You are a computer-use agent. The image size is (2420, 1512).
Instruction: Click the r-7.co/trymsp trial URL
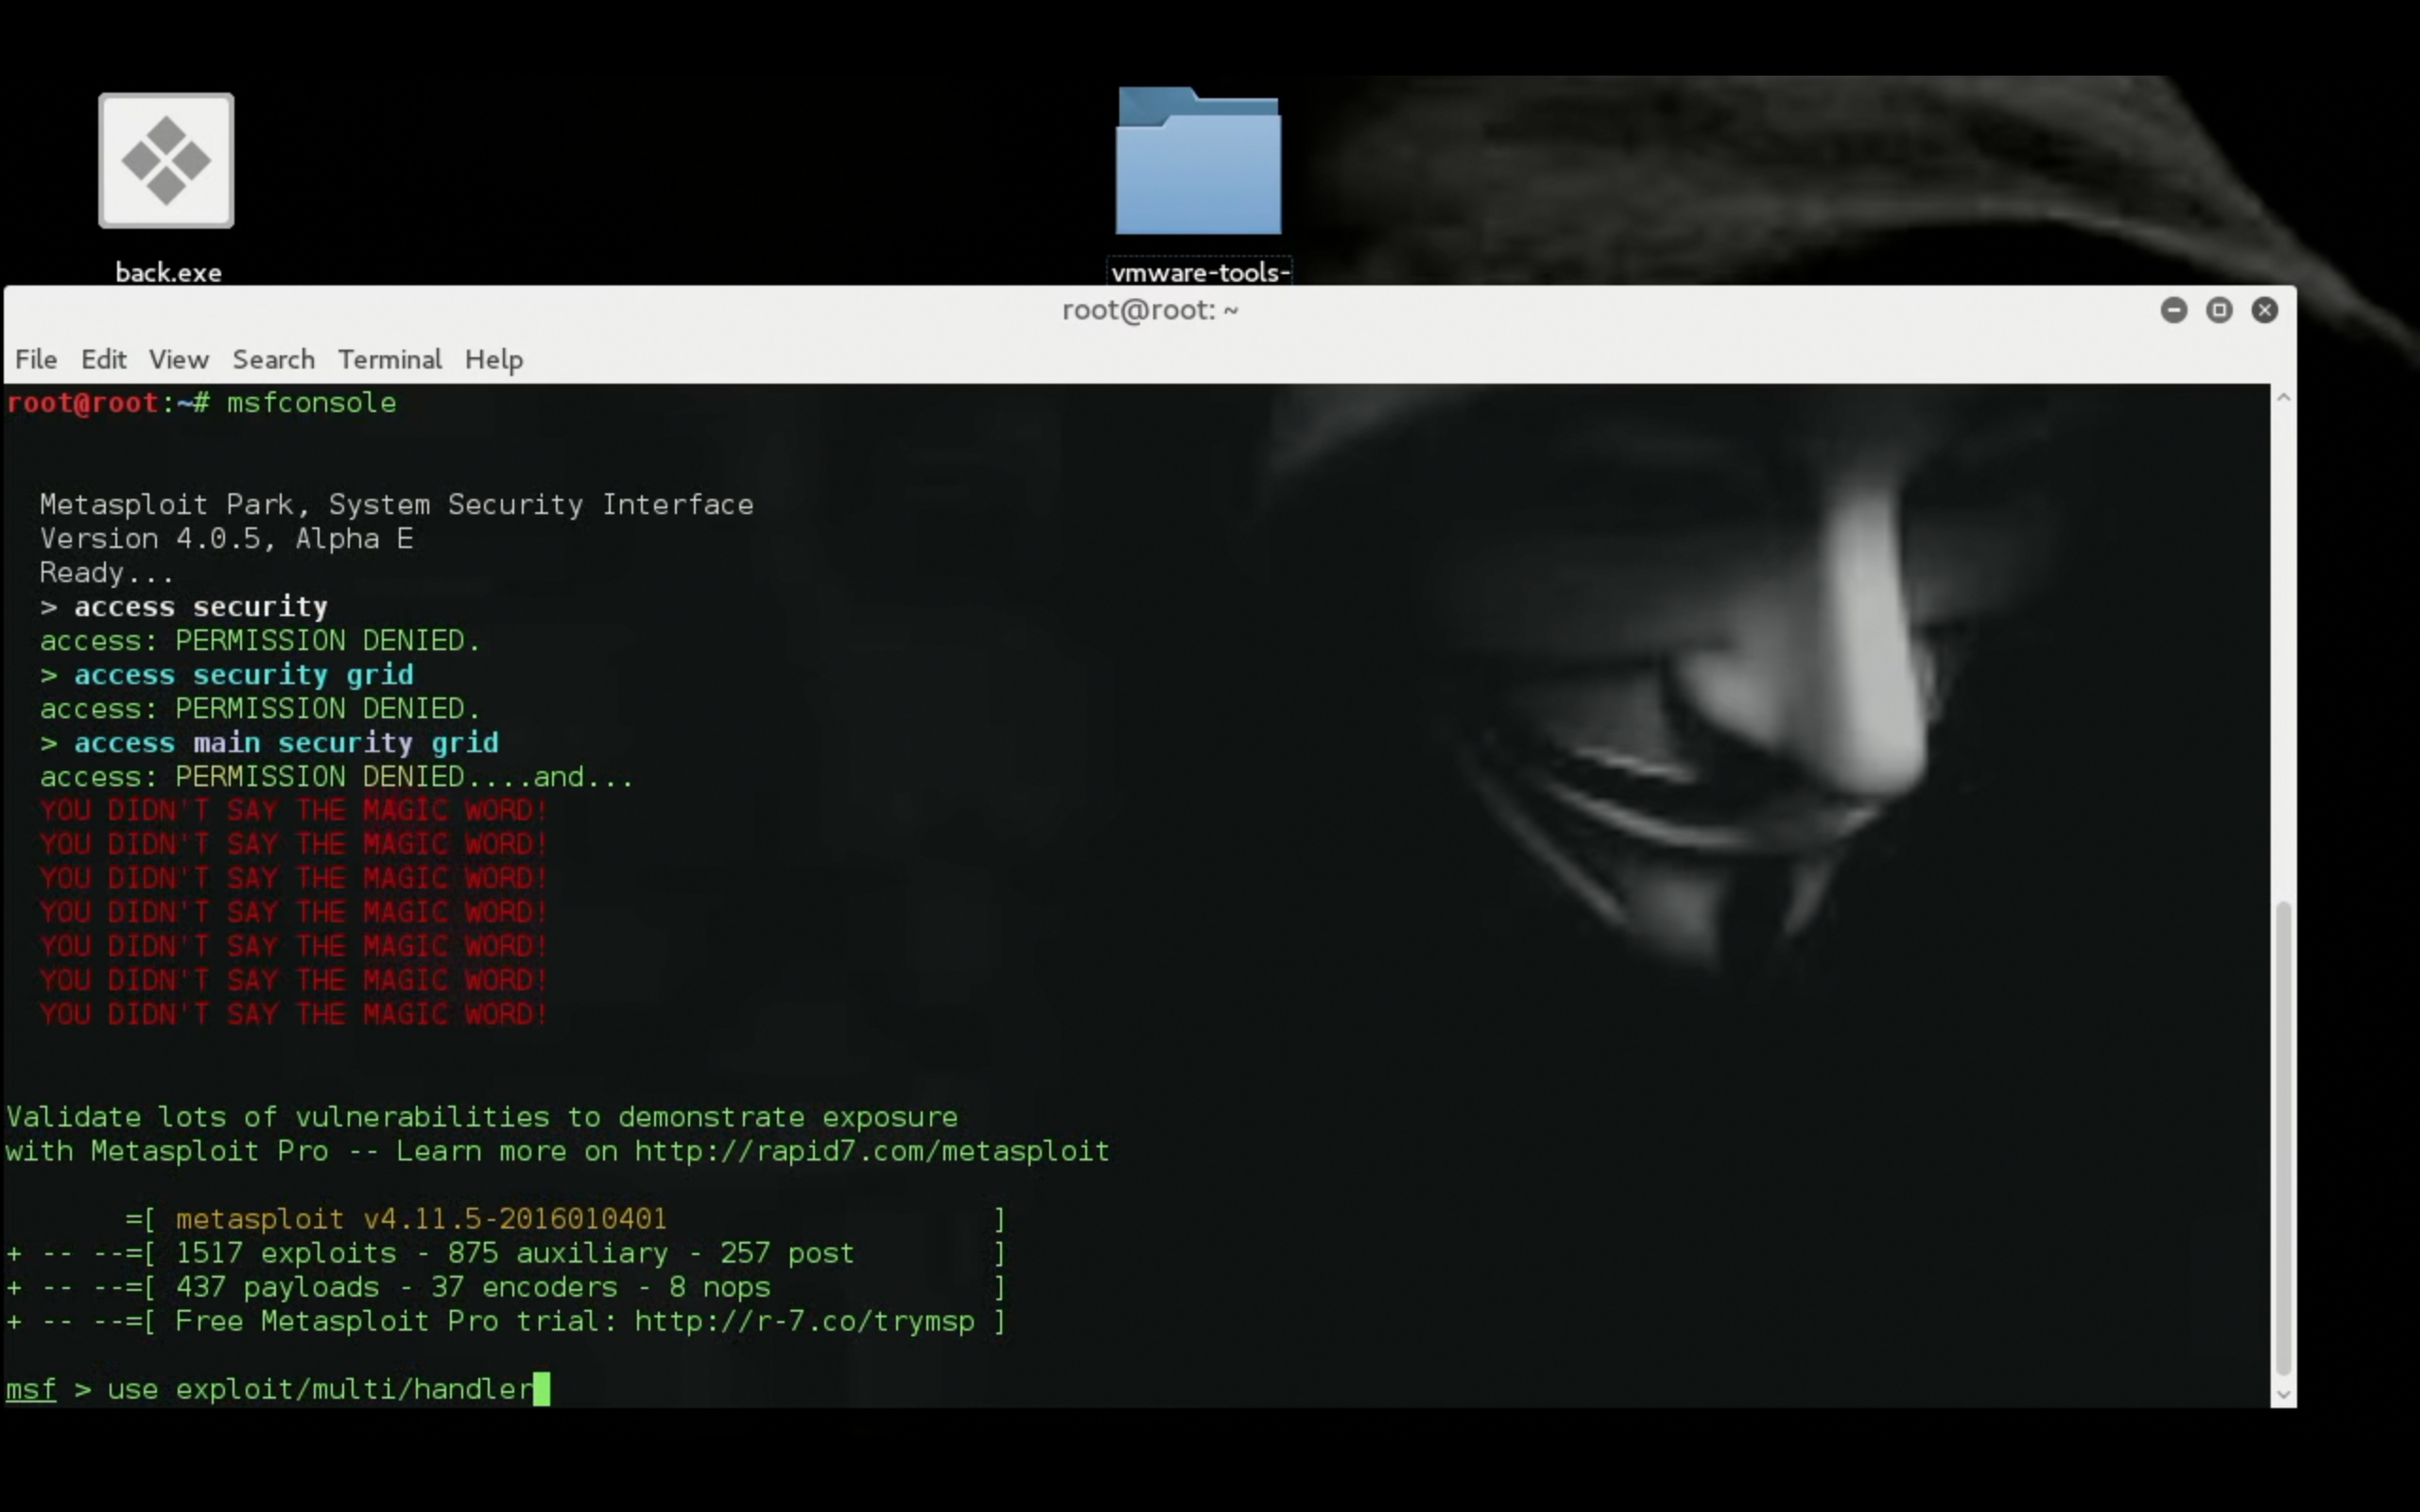804,1321
